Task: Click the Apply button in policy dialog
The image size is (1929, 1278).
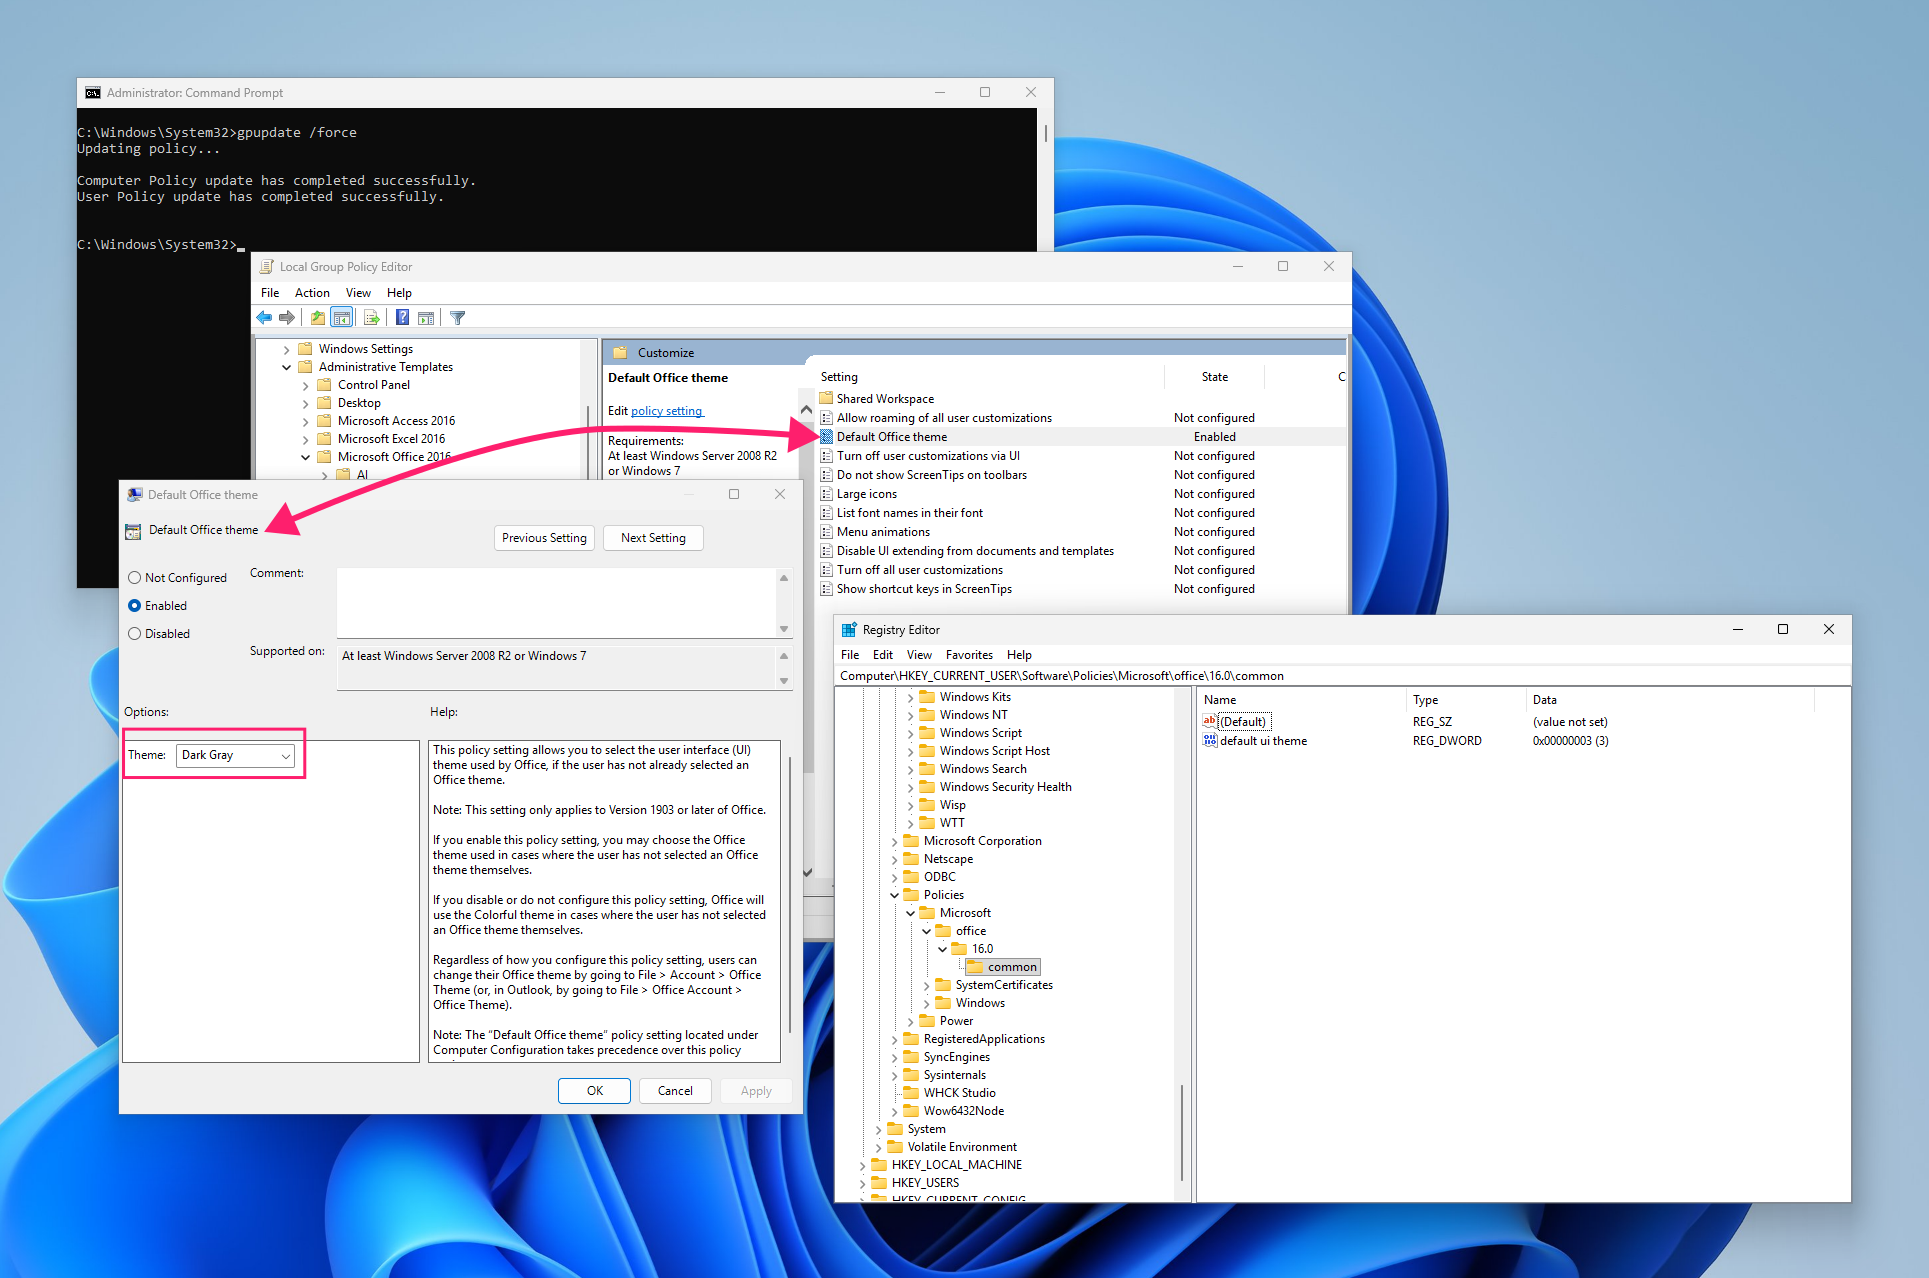Action: (756, 1091)
